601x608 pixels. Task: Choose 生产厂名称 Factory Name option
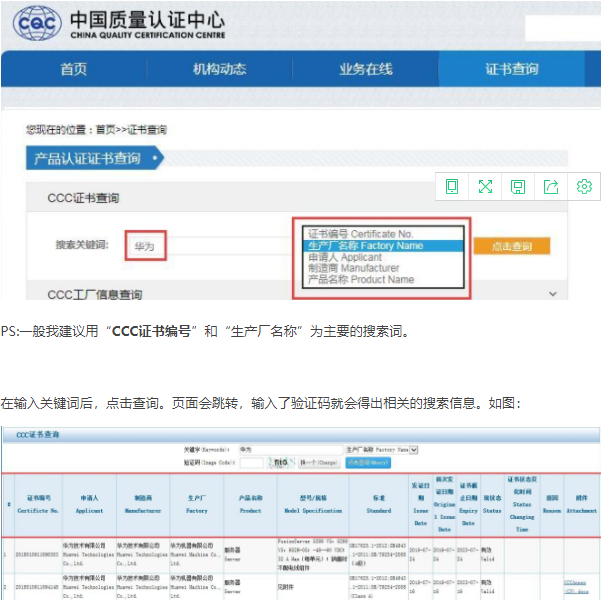pyautogui.click(x=383, y=245)
